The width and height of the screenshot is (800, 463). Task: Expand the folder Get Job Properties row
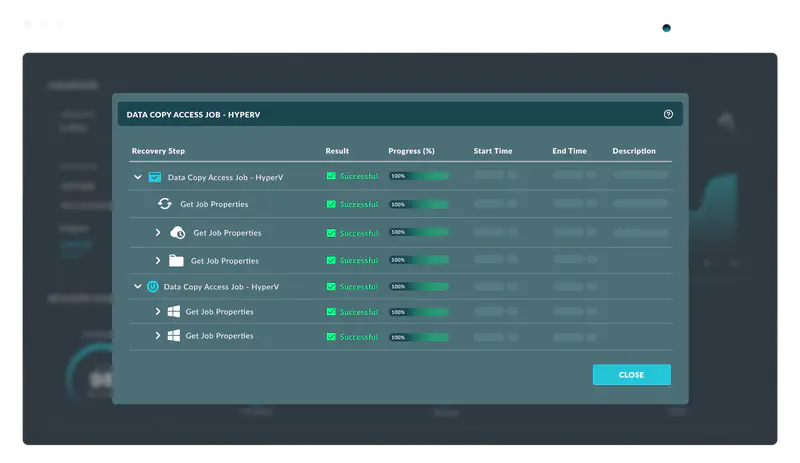[158, 260]
